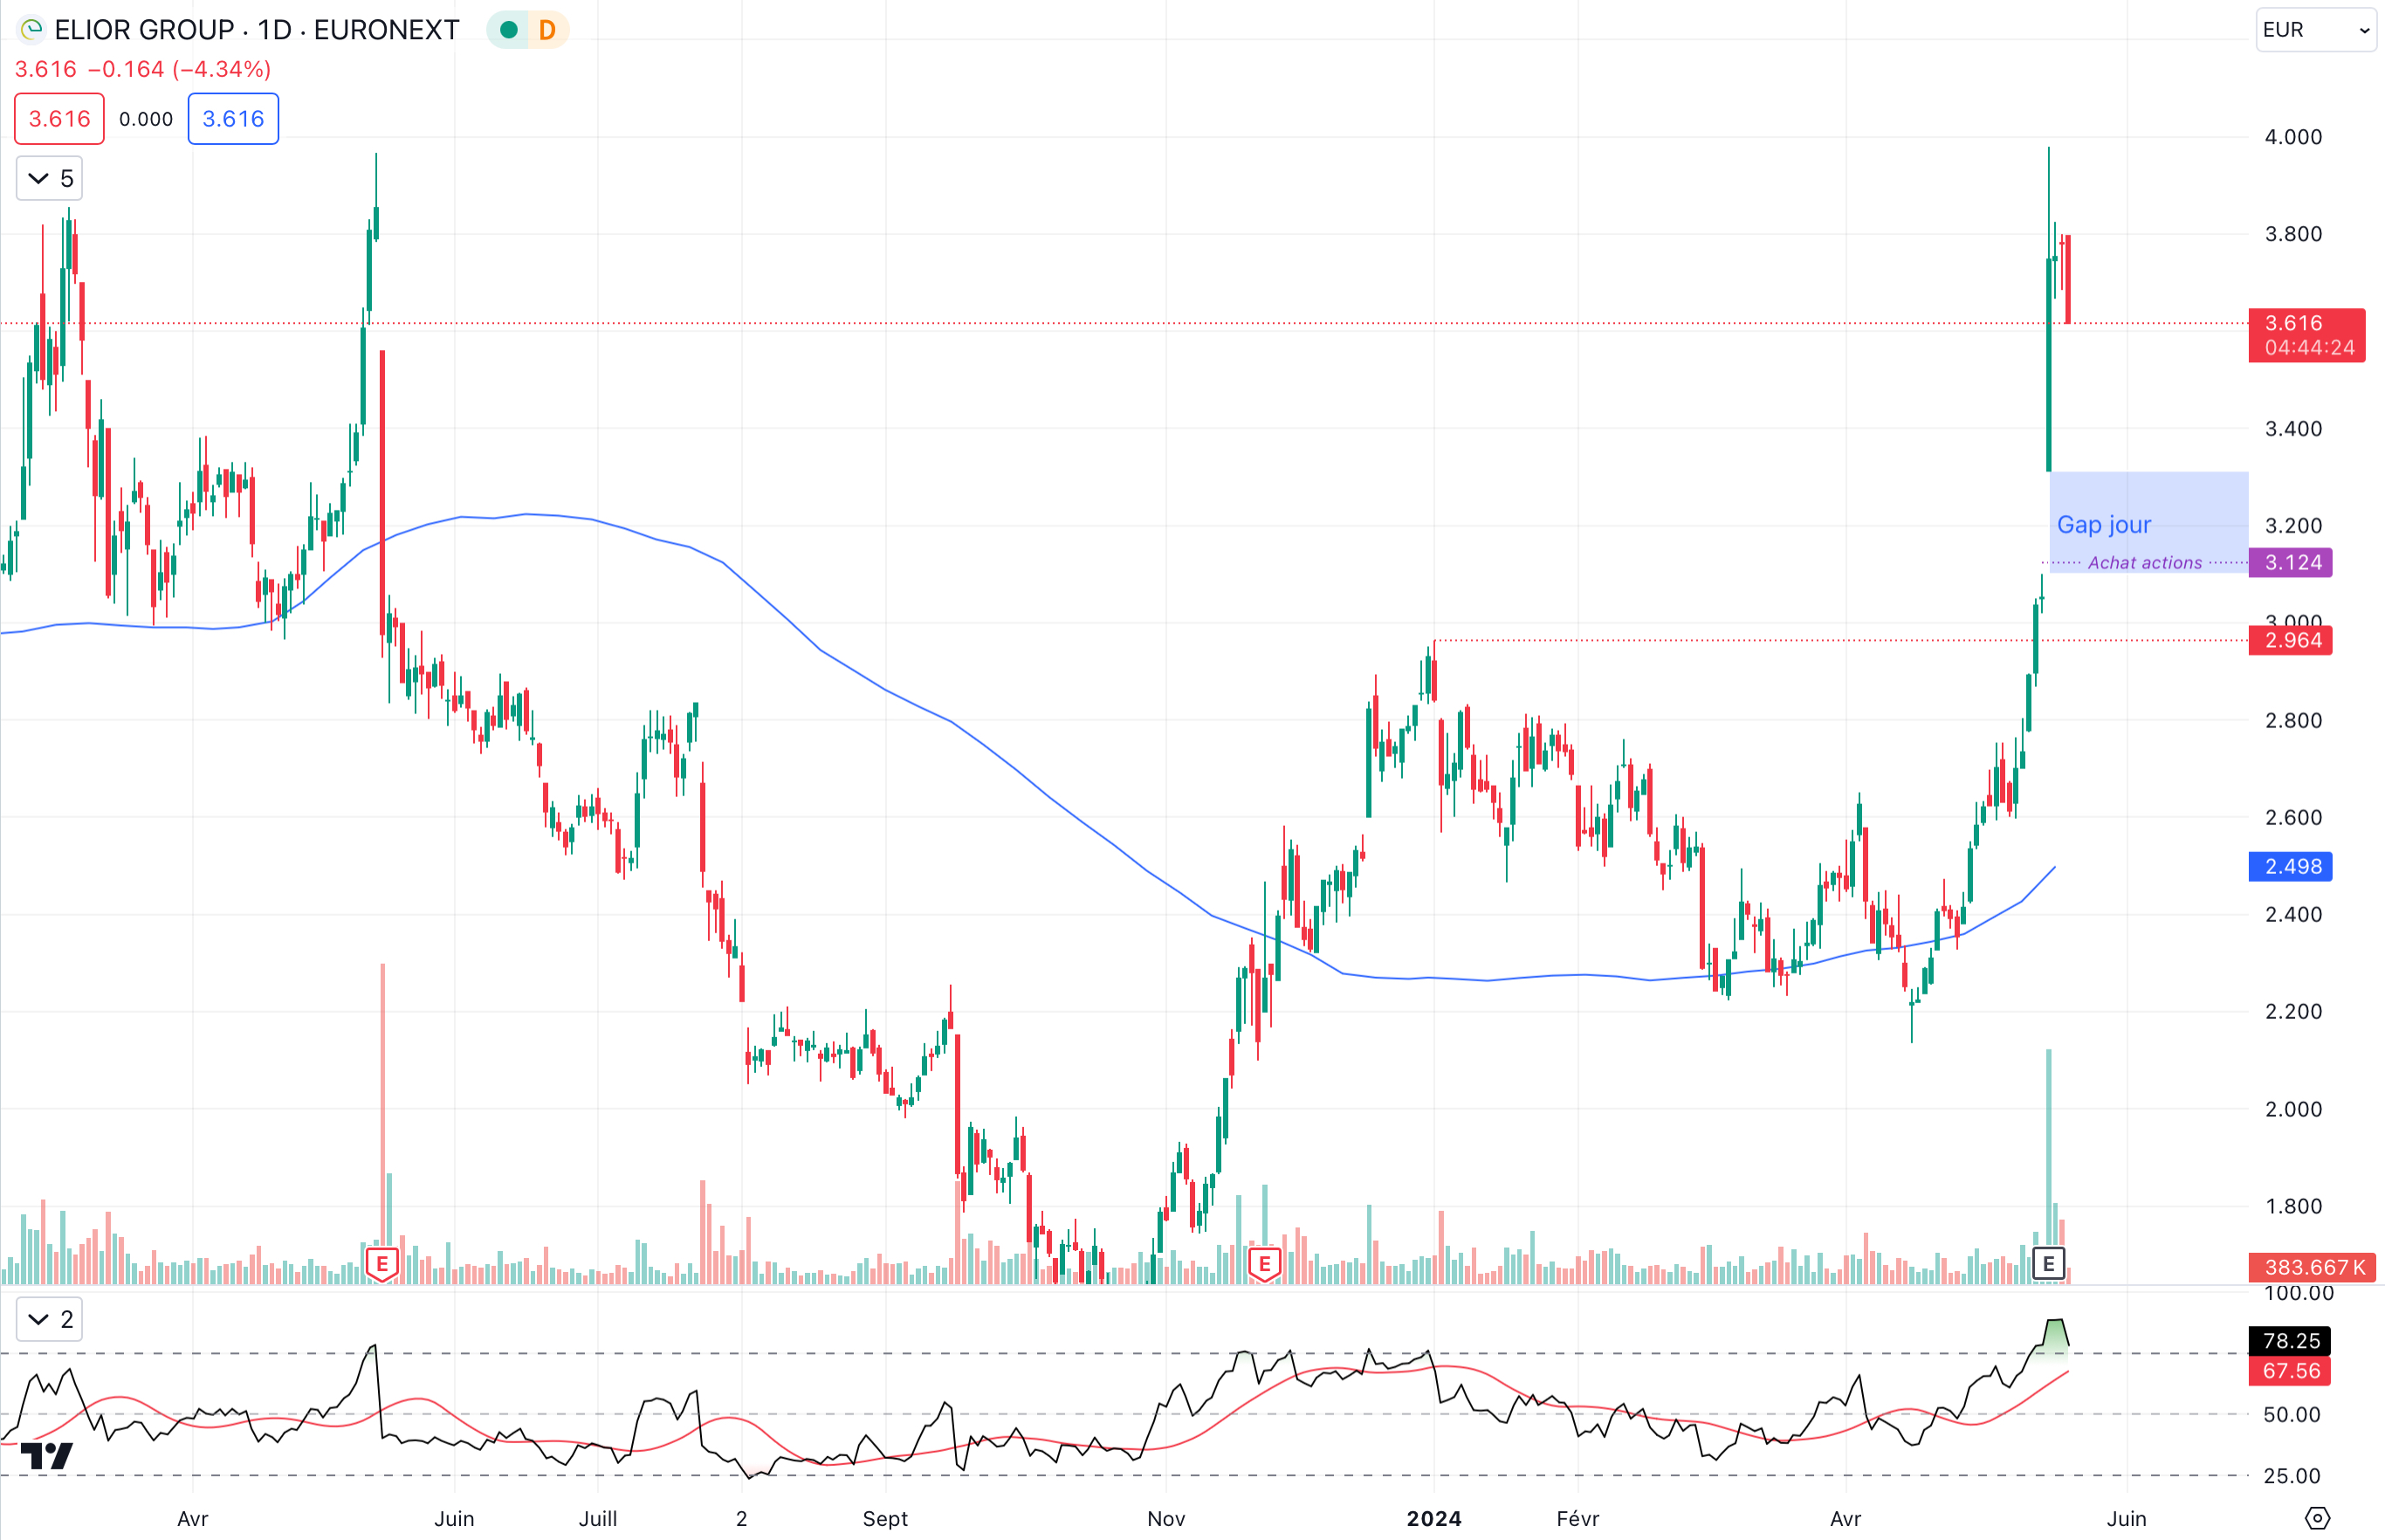Select the Achat actions horizontal line
This screenshot has width=2385, height=1540.
(2144, 563)
